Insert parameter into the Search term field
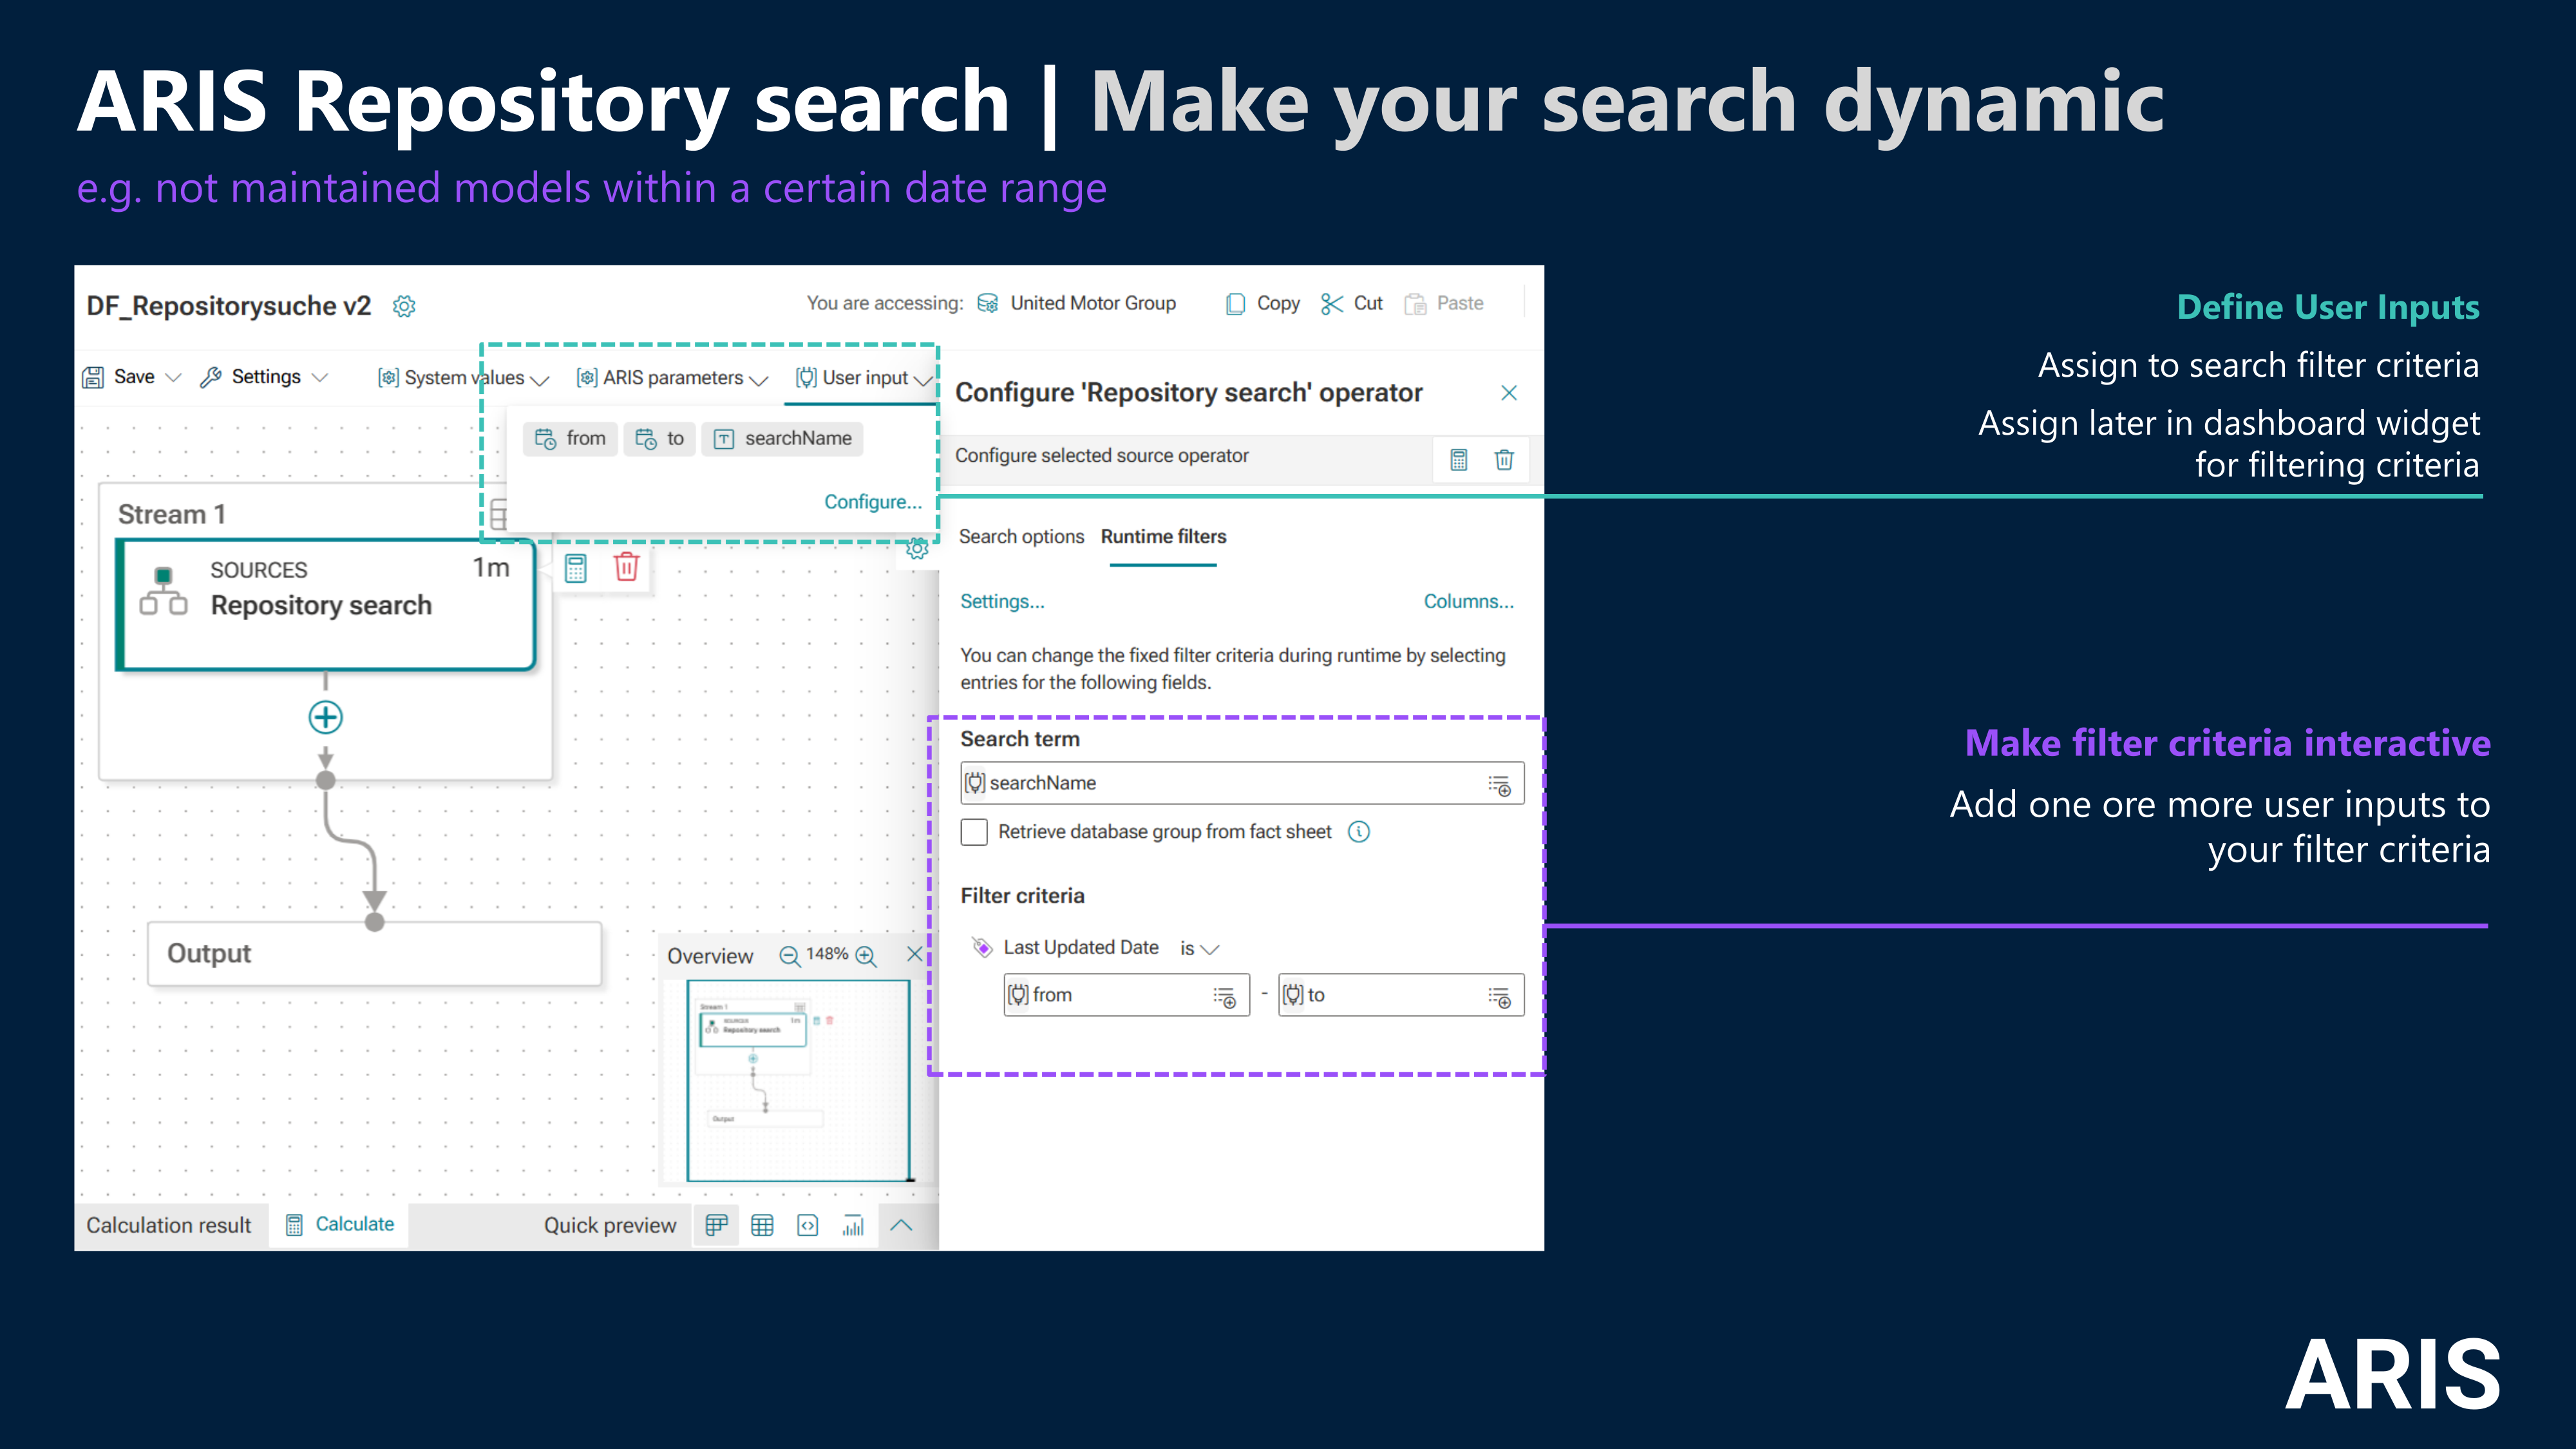The width and height of the screenshot is (2576, 1449). 1499,785
